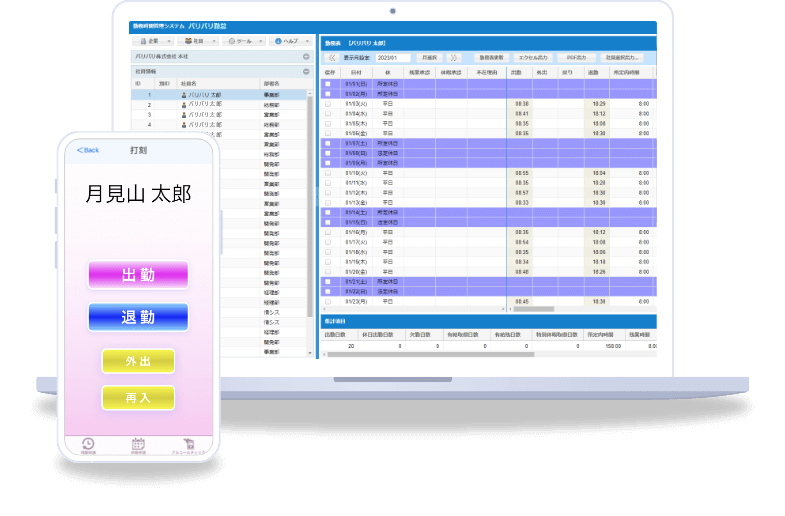
Task: Open the ツール menu gear icon
Action: 231,41
